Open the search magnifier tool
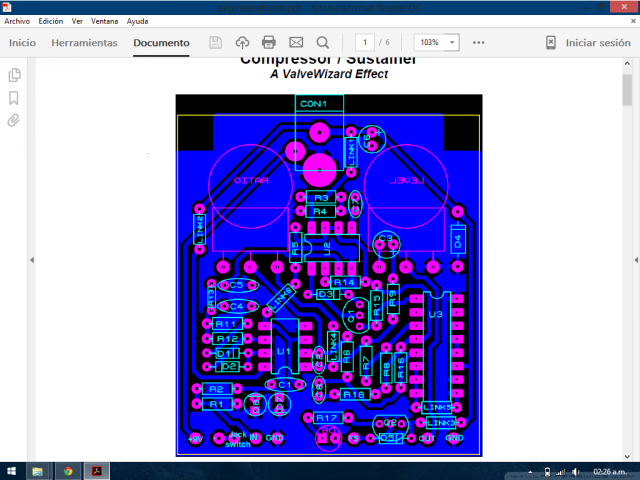 (322, 43)
